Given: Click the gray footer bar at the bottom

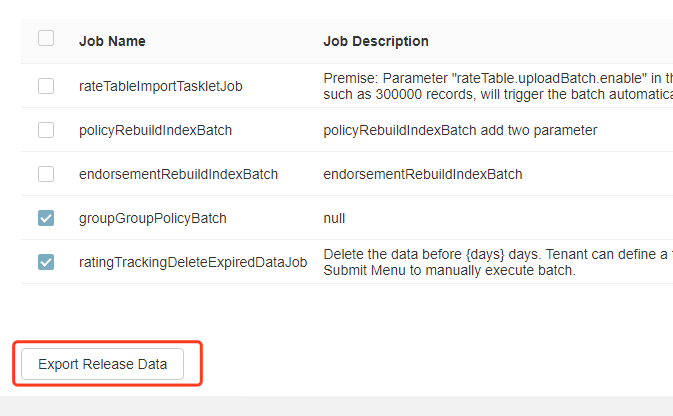Looking at the screenshot, I should tap(336, 406).
